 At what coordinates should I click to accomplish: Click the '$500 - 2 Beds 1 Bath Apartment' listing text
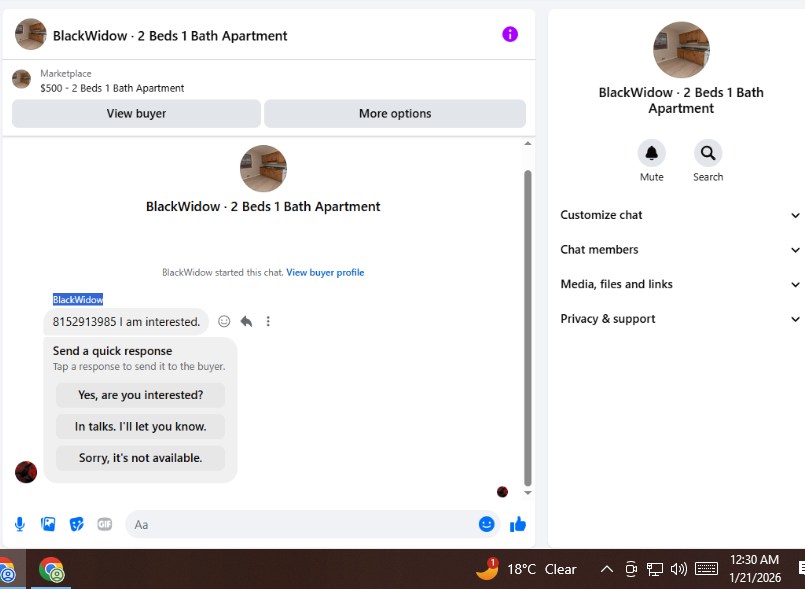(x=112, y=88)
